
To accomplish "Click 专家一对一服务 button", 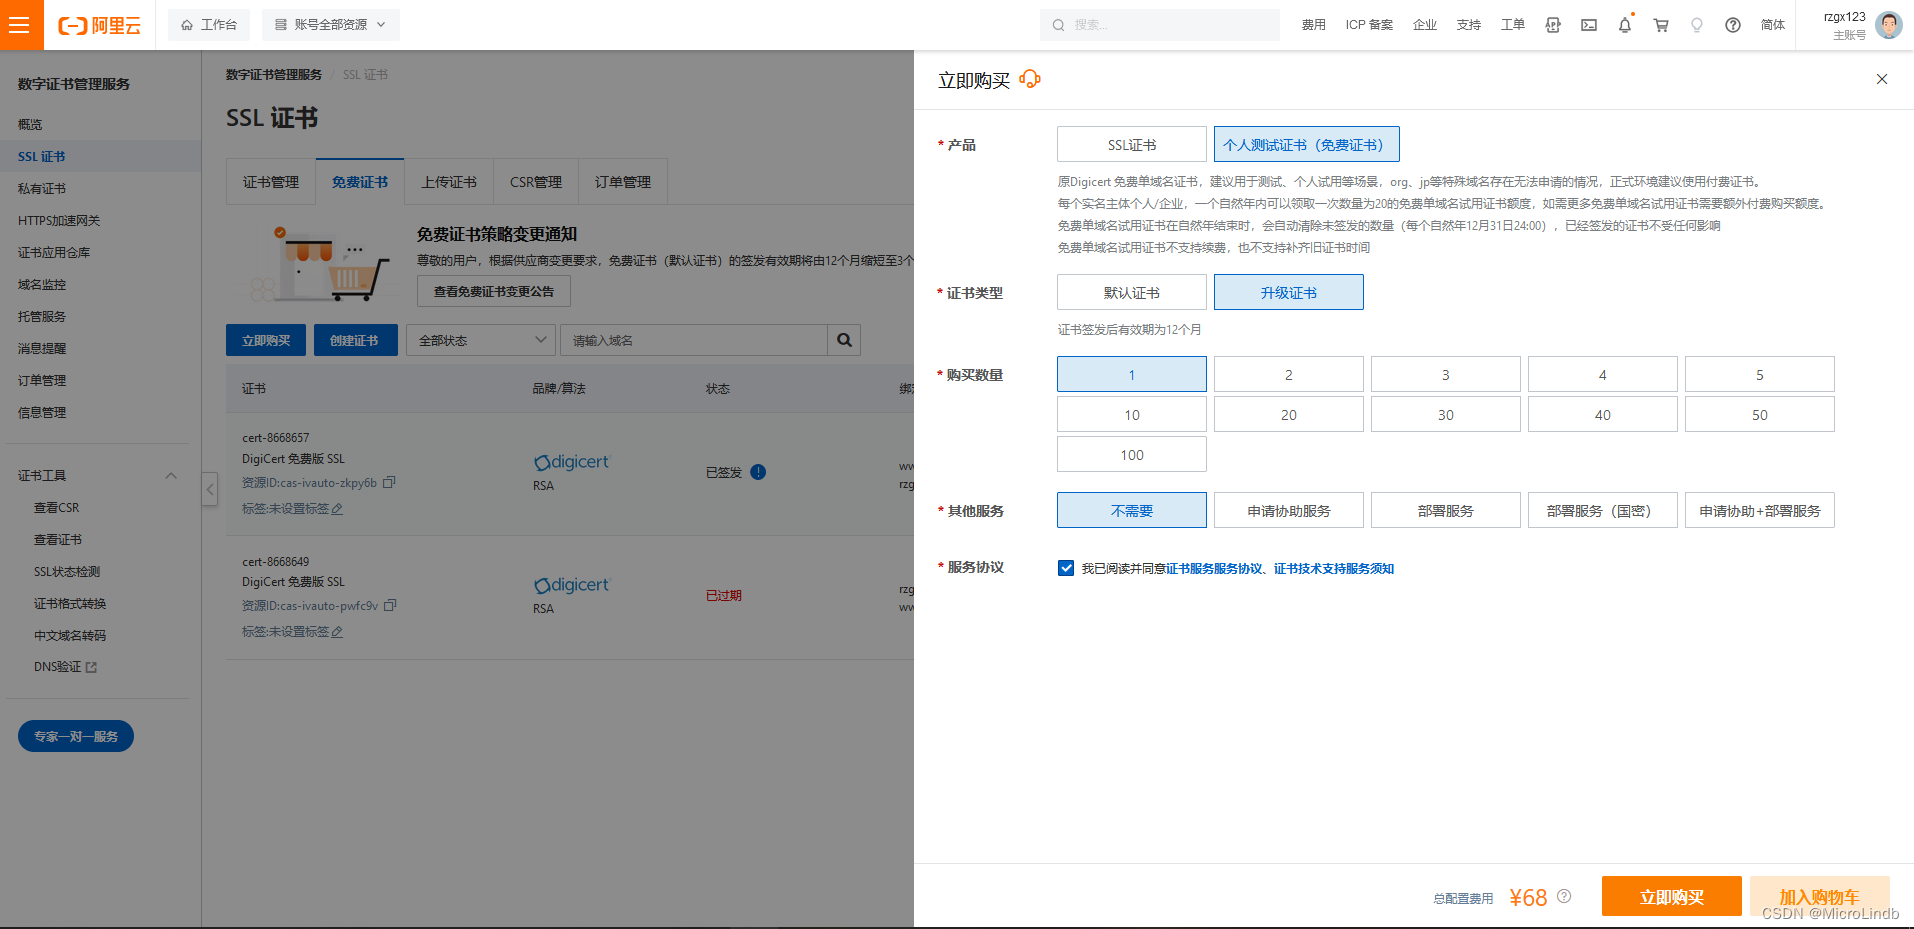I will 76,736.
